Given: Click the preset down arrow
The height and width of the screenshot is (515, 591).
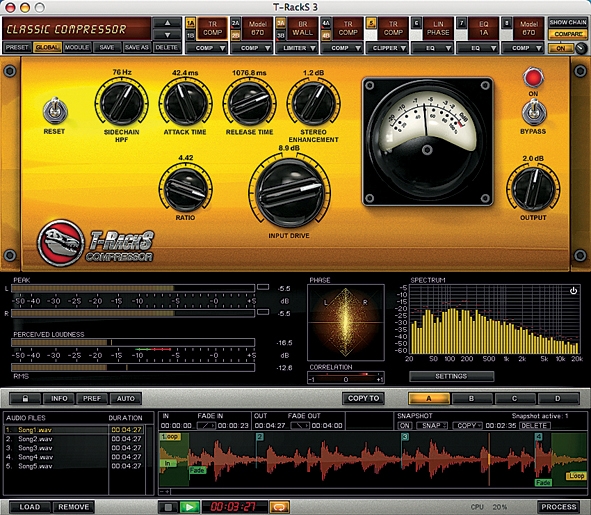Looking at the screenshot, I should pos(167,35).
